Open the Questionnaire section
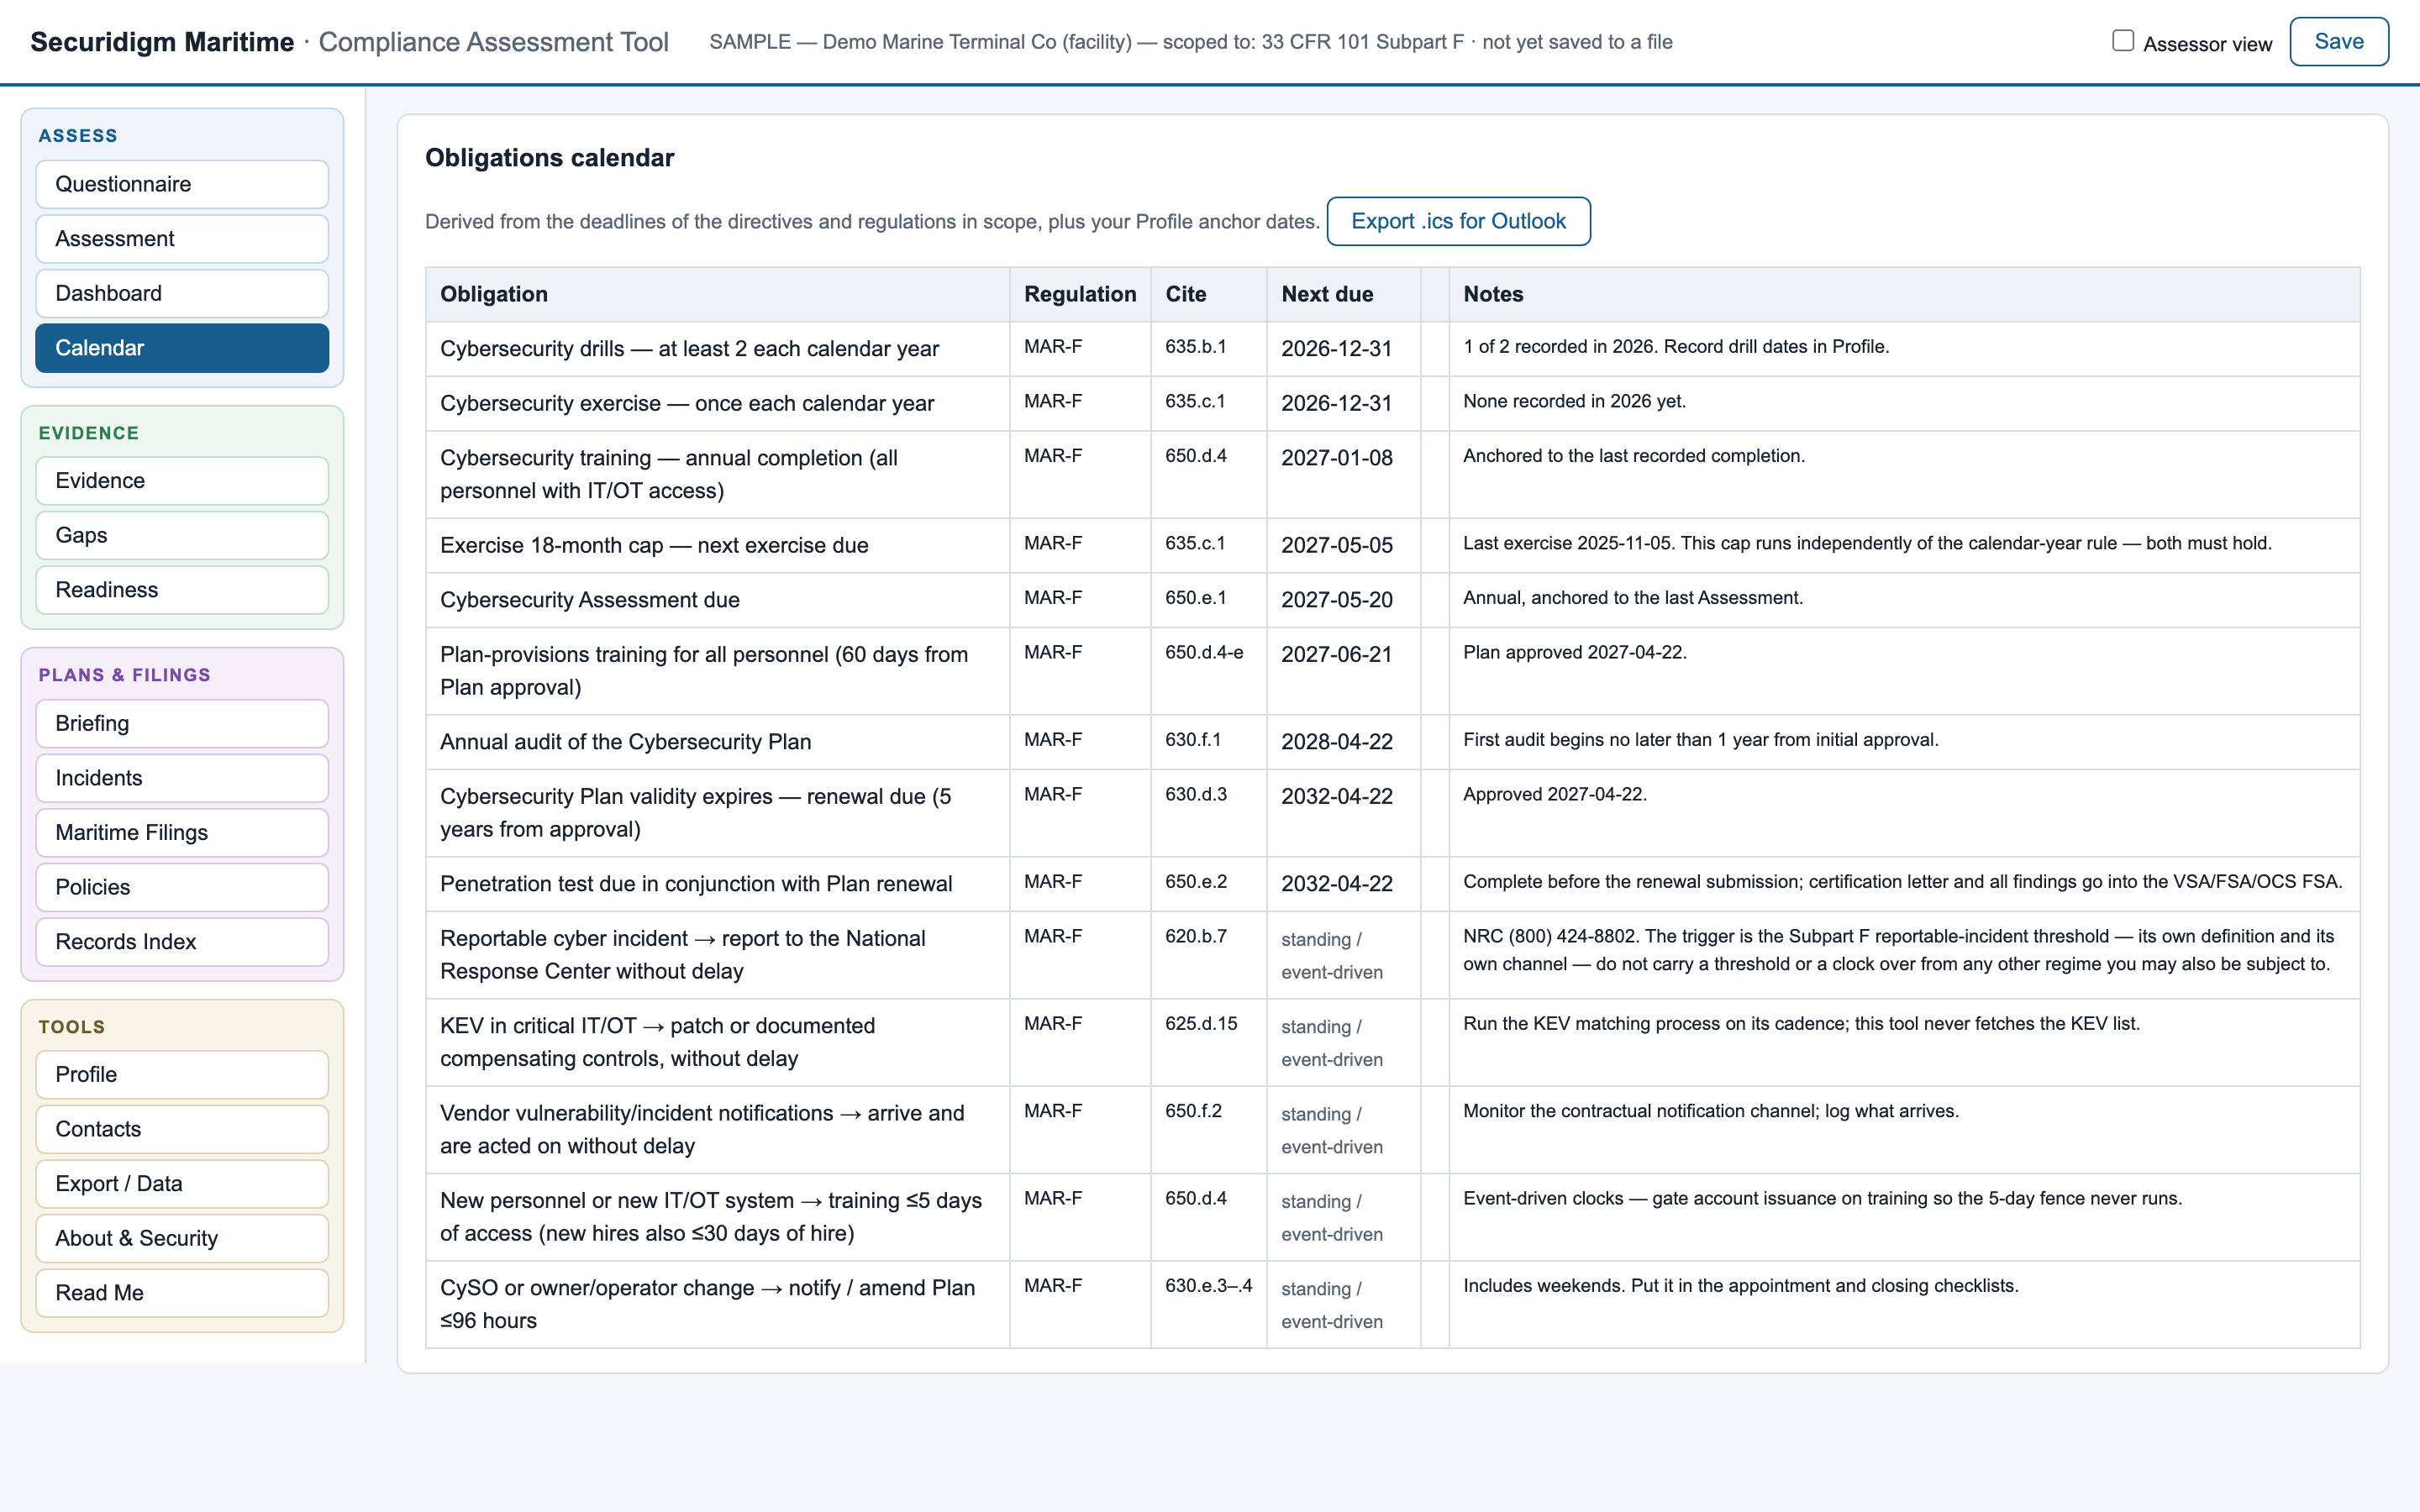The image size is (2420, 1512). click(182, 184)
